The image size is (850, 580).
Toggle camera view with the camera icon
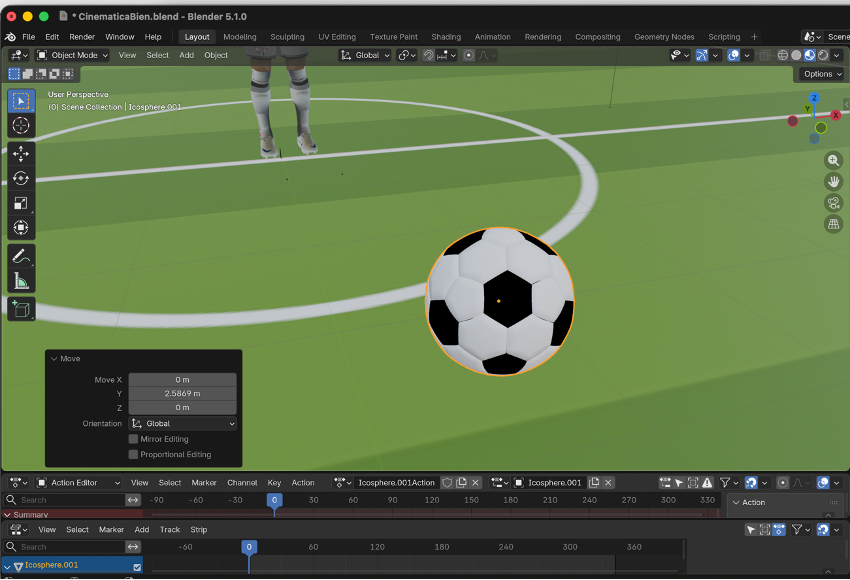[x=833, y=203]
